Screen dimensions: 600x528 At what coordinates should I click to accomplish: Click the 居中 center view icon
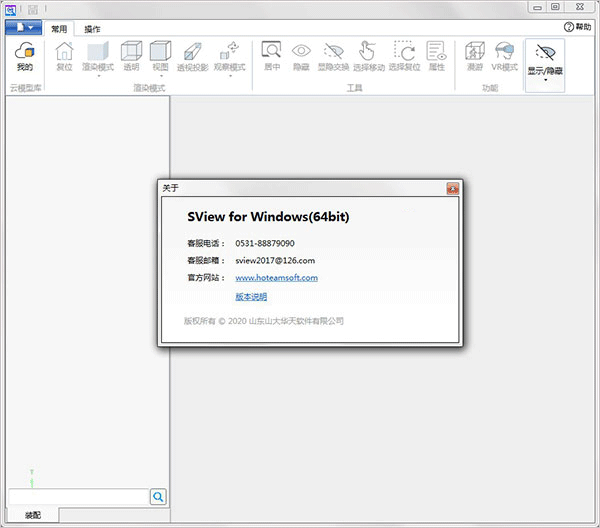pyautogui.click(x=271, y=56)
